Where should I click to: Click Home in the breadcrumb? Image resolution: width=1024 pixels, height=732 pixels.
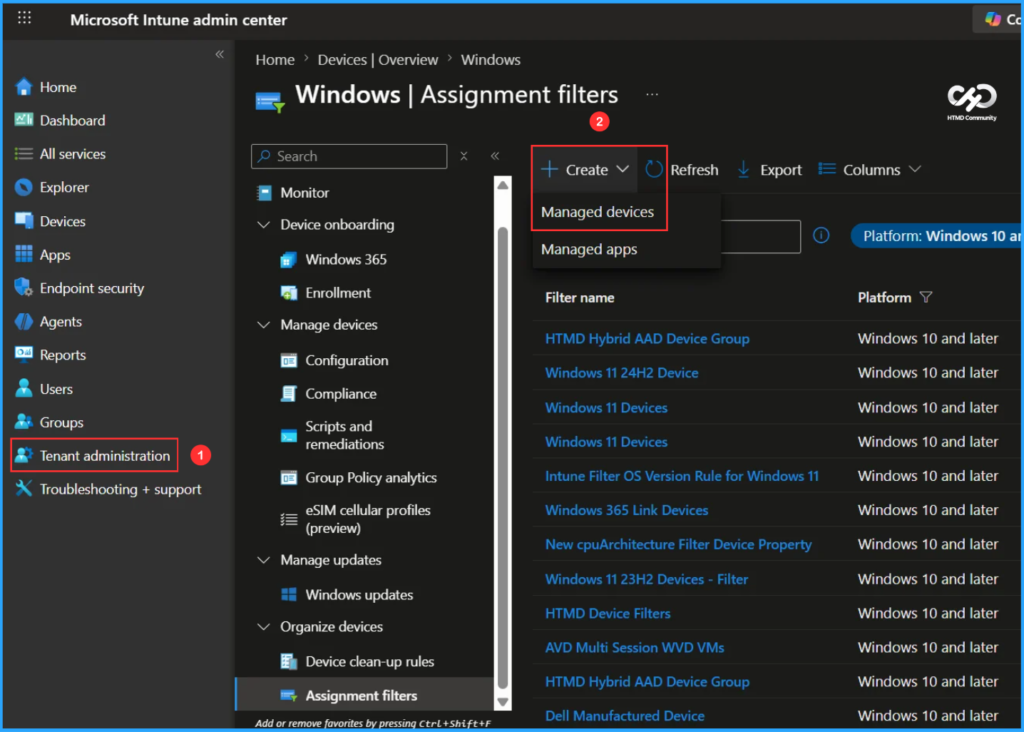point(275,59)
